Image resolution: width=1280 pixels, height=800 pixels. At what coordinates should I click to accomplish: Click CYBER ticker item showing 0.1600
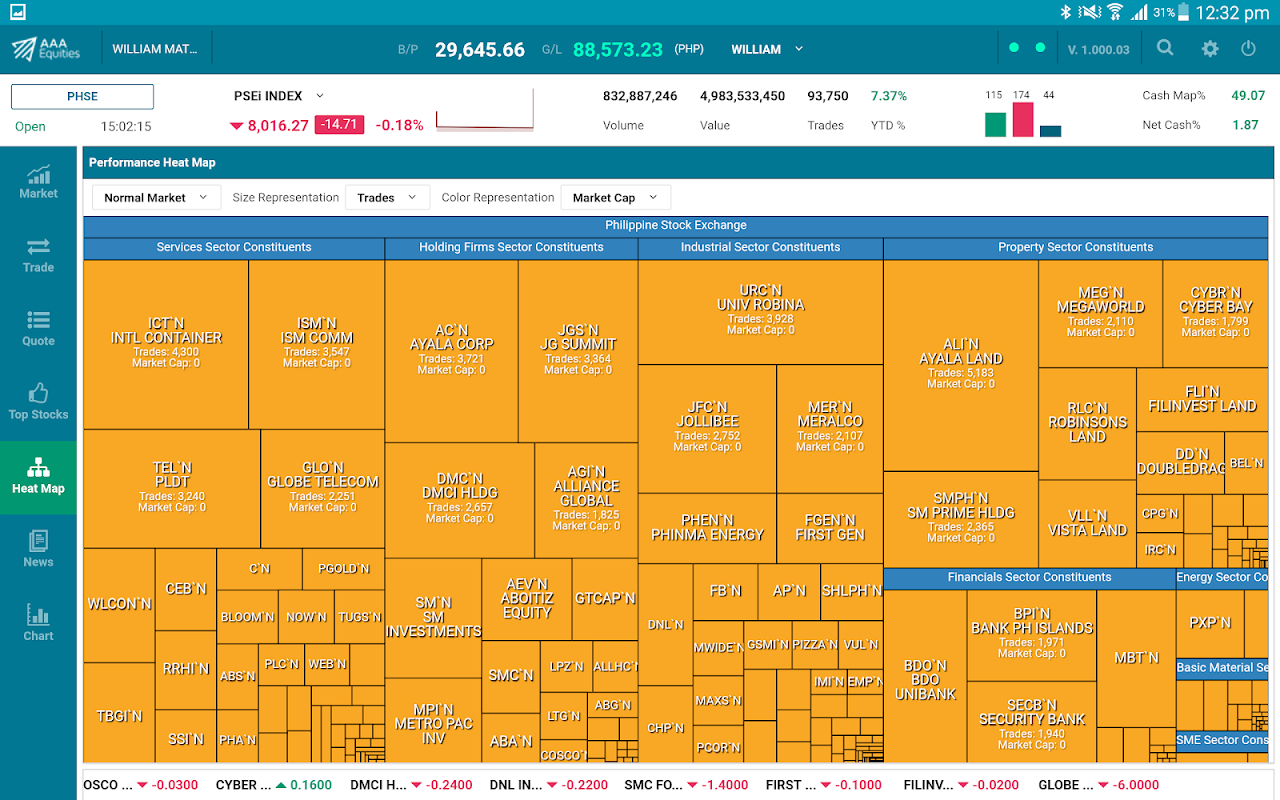(x=274, y=785)
